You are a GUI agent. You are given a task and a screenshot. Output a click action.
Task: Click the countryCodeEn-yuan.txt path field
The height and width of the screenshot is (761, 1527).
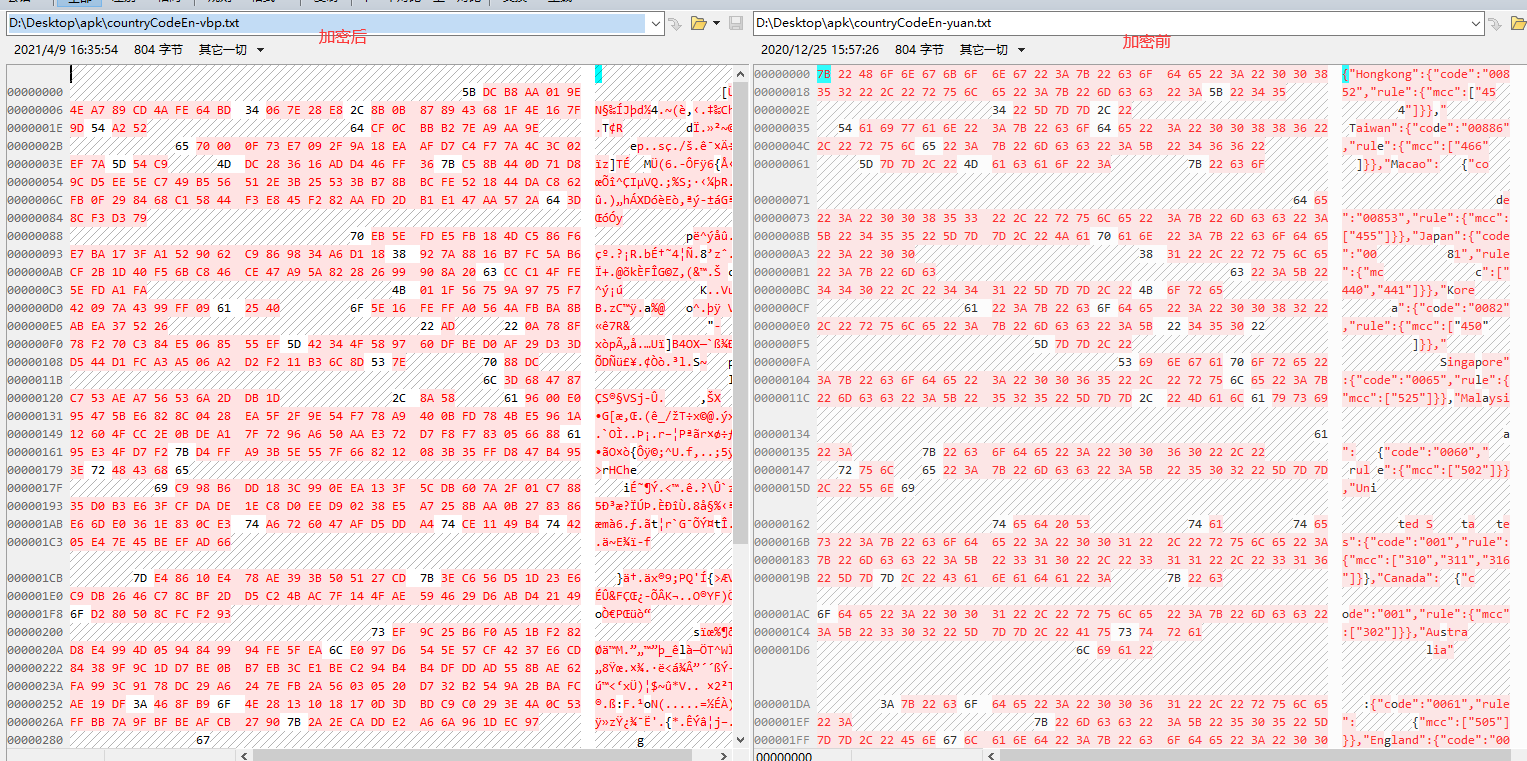pos(1100,22)
